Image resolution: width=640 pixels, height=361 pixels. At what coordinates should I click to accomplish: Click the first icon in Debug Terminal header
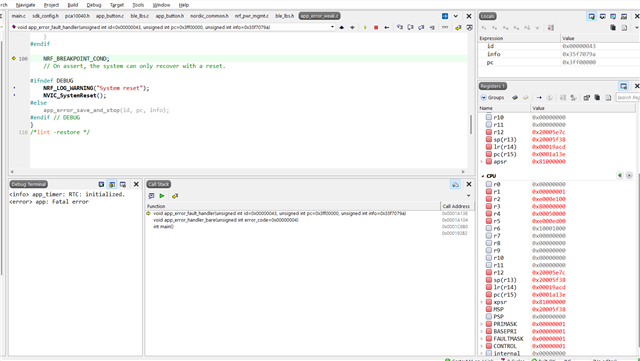pos(101,185)
